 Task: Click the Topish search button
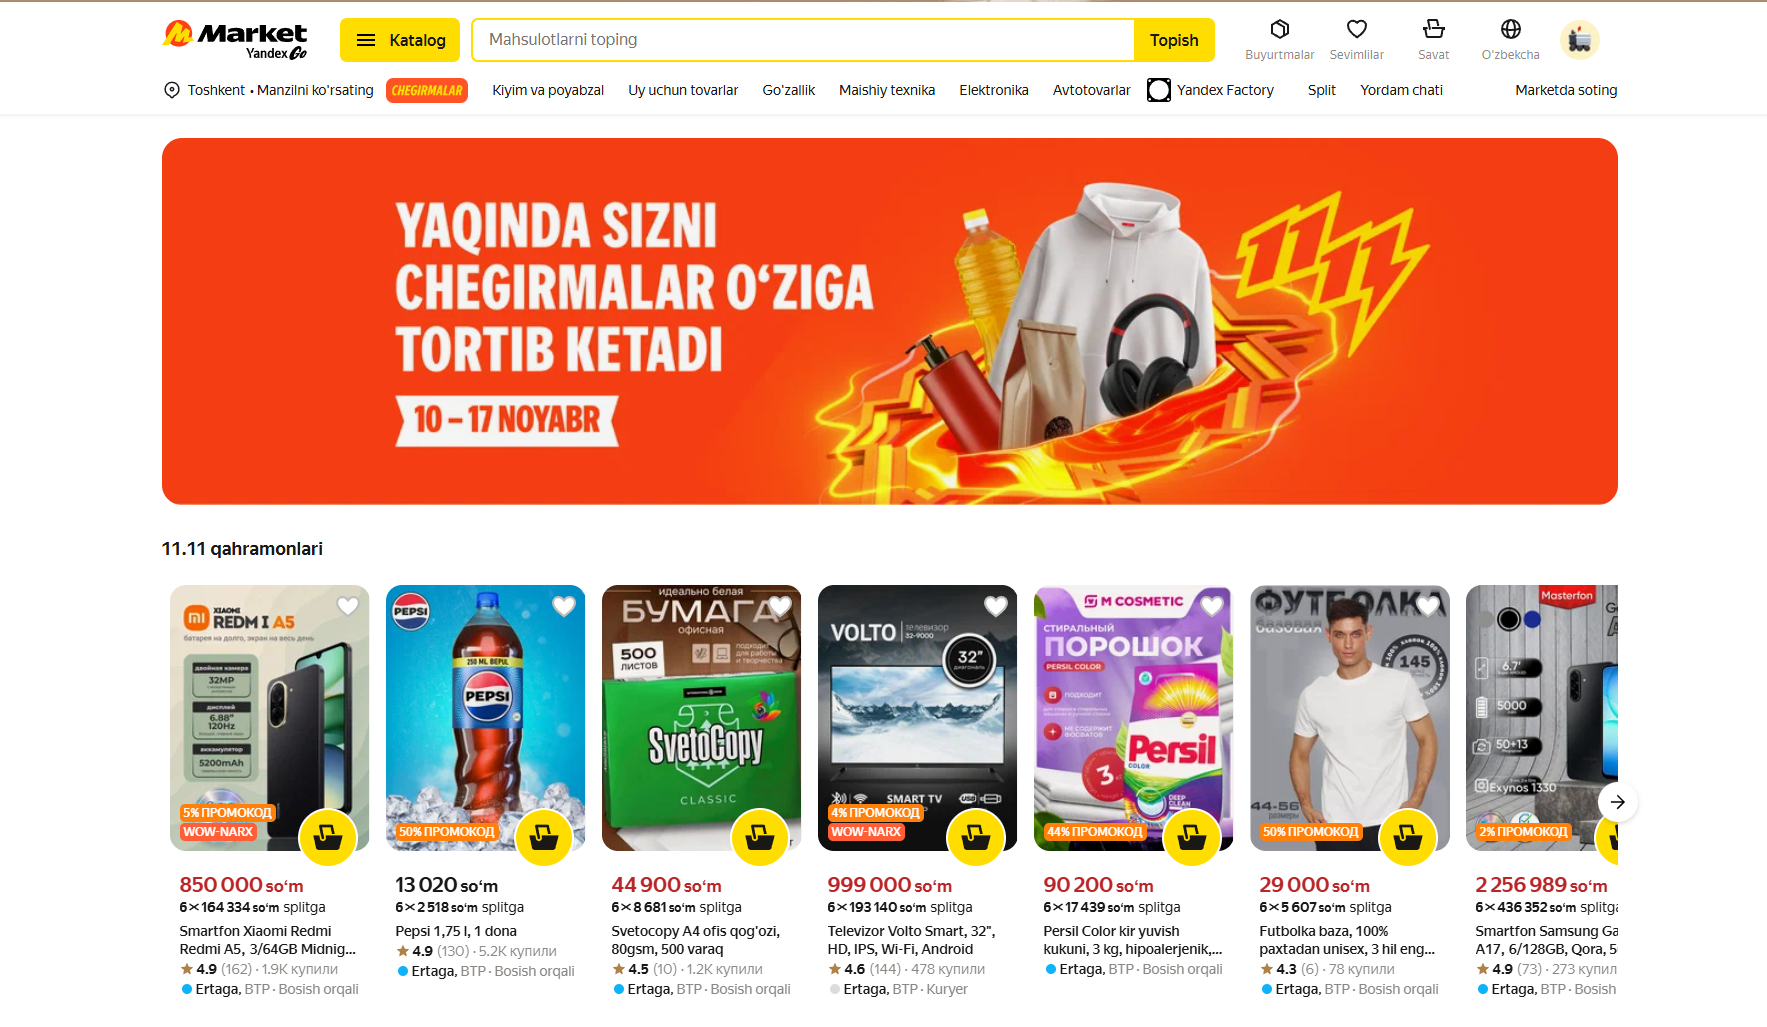click(x=1174, y=40)
